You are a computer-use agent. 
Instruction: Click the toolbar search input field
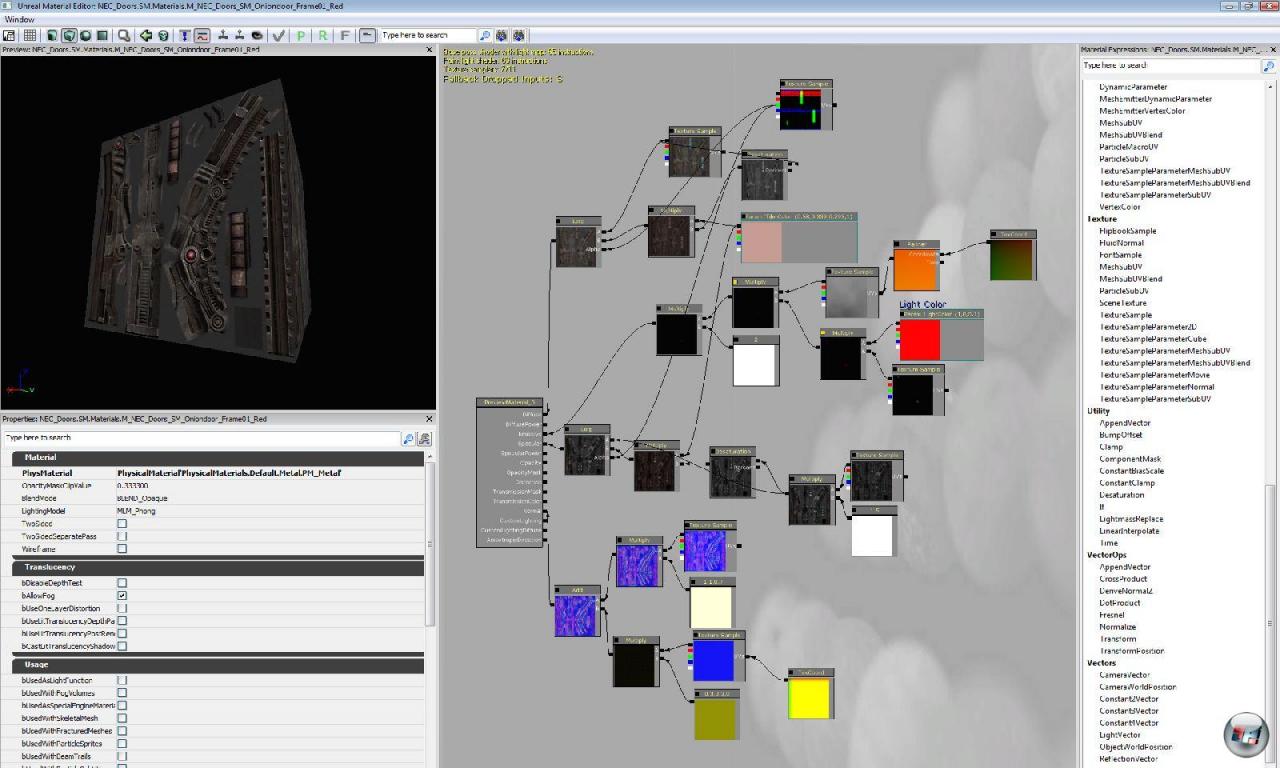coord(428,35)
